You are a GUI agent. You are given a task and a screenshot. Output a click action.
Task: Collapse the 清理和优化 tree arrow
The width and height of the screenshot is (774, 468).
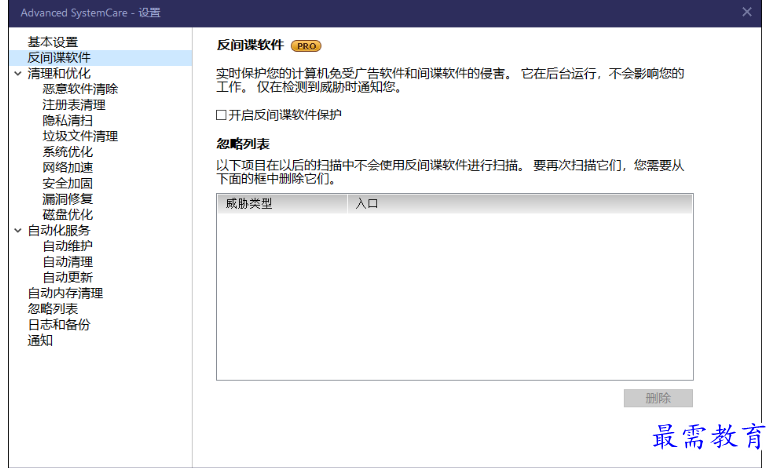point(18,74)
